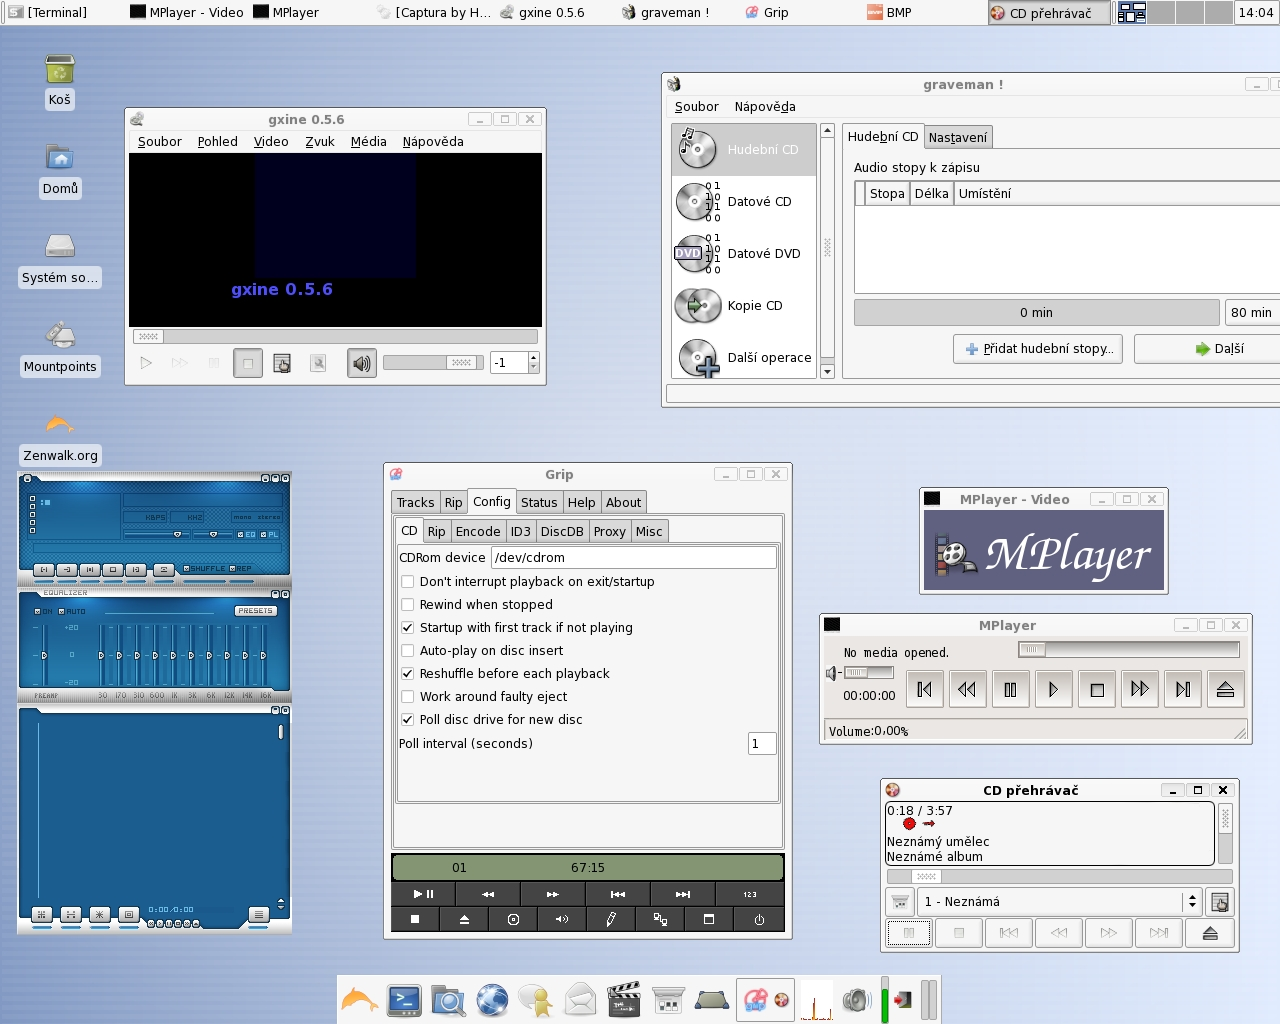Go to previous track in Grip
1280x1024 pixels.
tap(618, 894)
